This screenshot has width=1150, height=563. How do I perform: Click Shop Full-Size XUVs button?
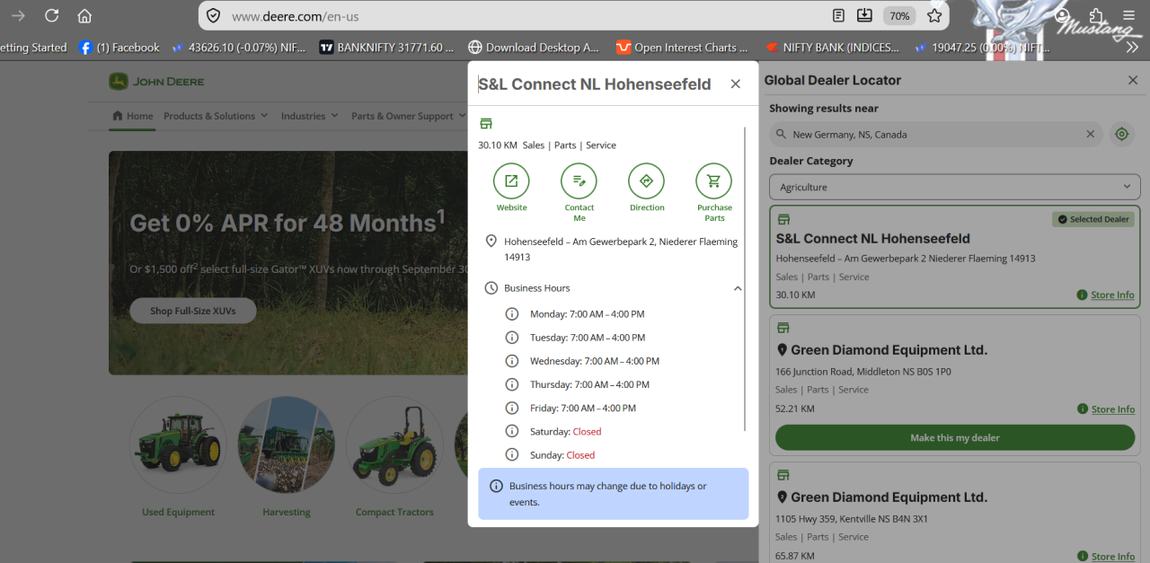pos(193,311)
